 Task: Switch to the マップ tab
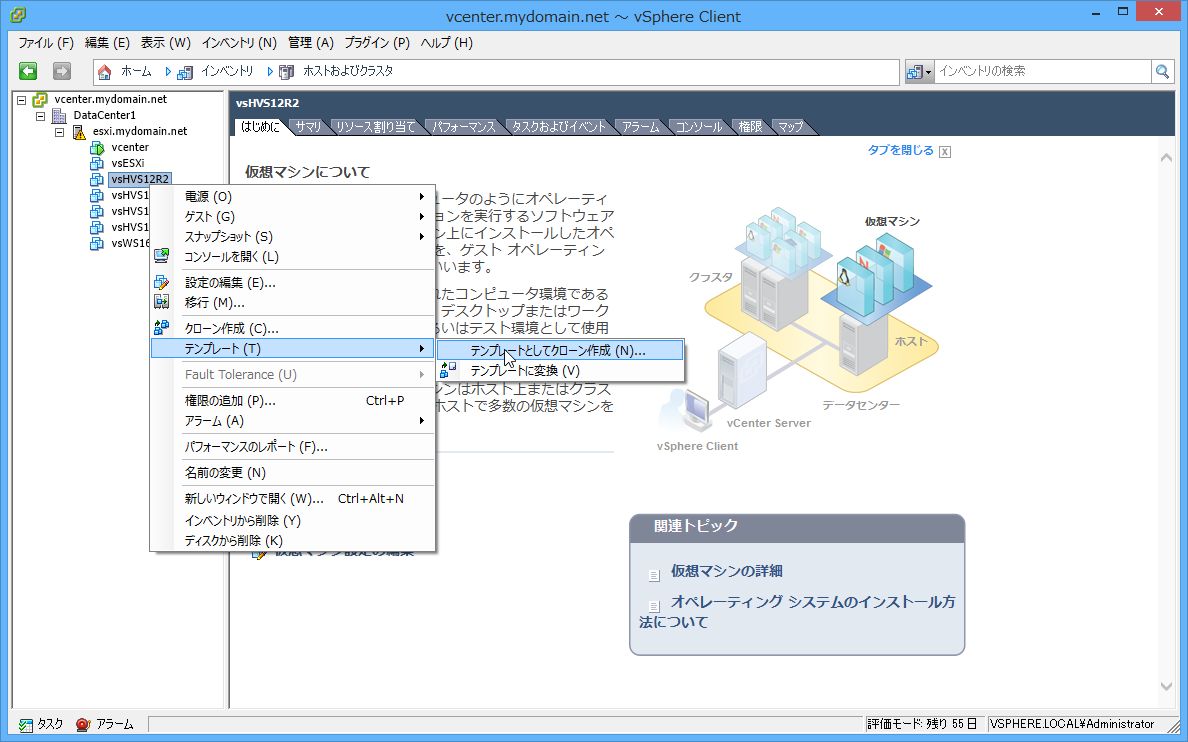(790, 127)
